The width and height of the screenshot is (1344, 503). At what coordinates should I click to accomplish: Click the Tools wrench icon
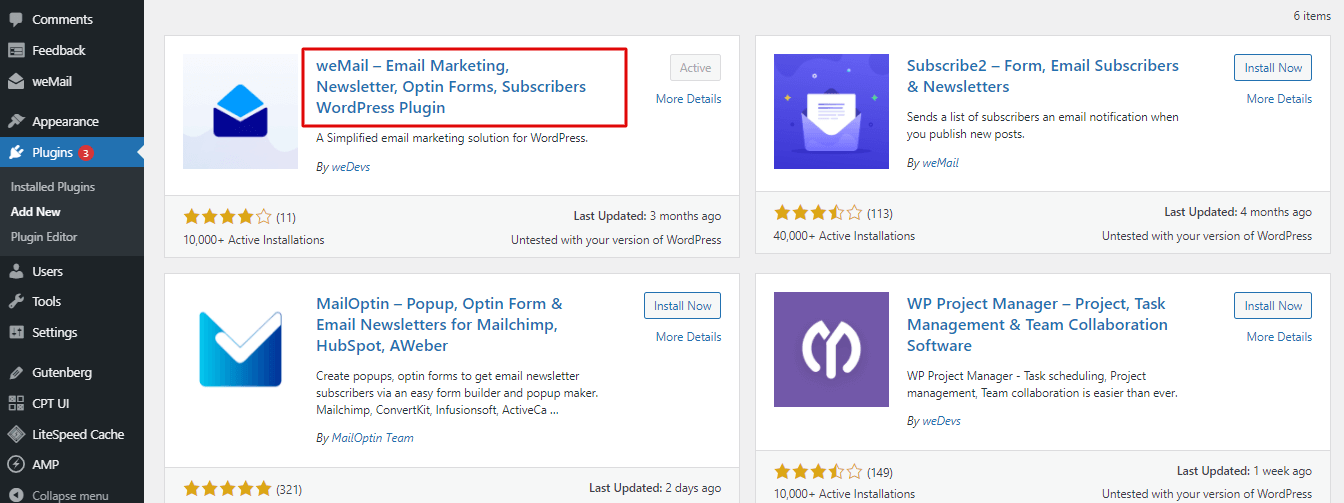pos(16,301)
